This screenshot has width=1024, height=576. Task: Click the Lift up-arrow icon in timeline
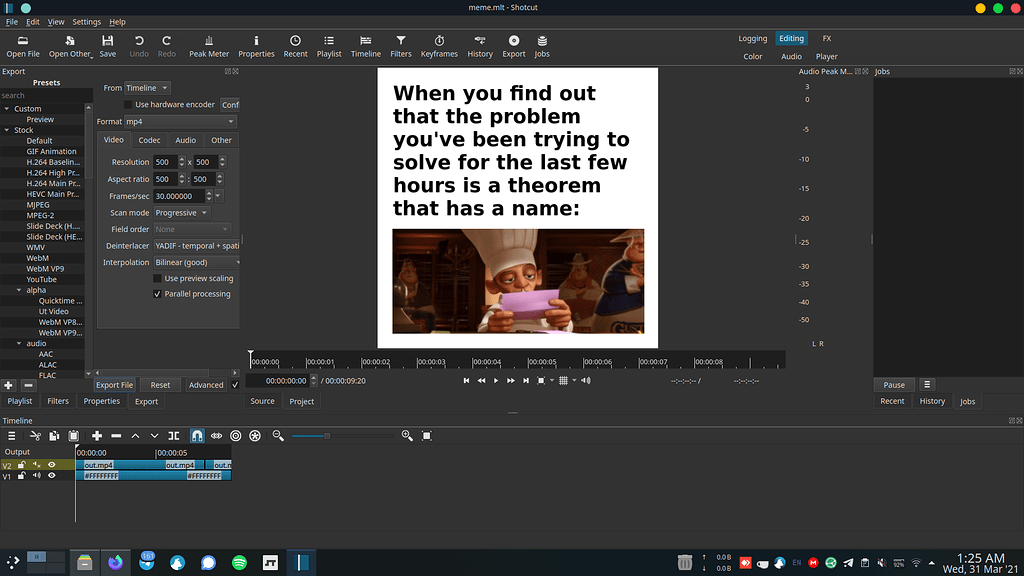135,436
